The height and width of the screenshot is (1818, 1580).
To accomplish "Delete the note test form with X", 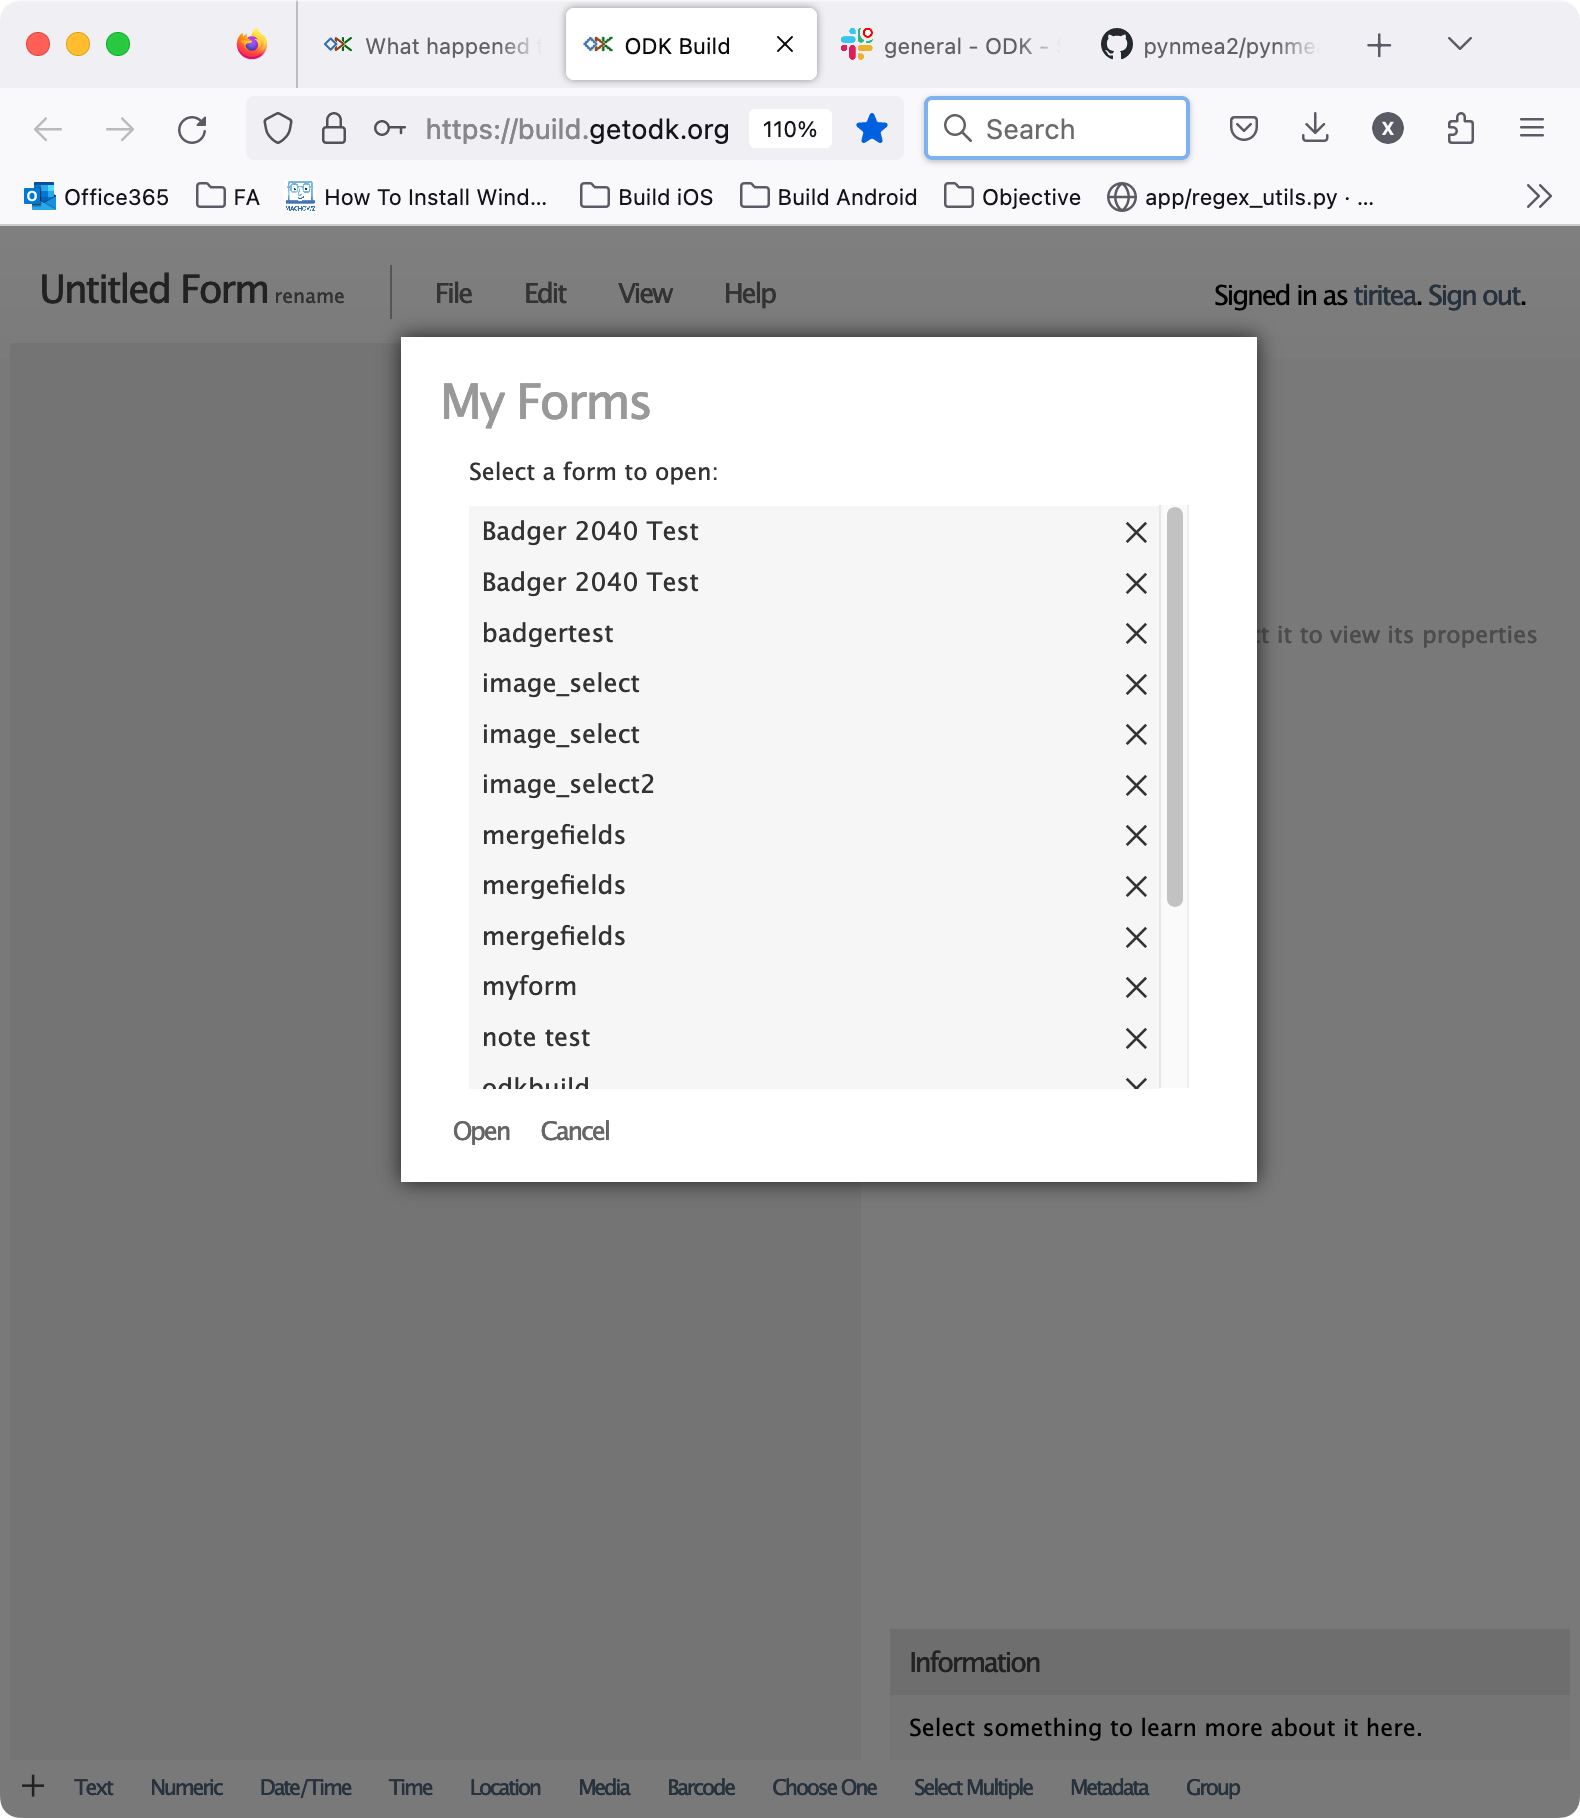I will tap(1136, 1038).
